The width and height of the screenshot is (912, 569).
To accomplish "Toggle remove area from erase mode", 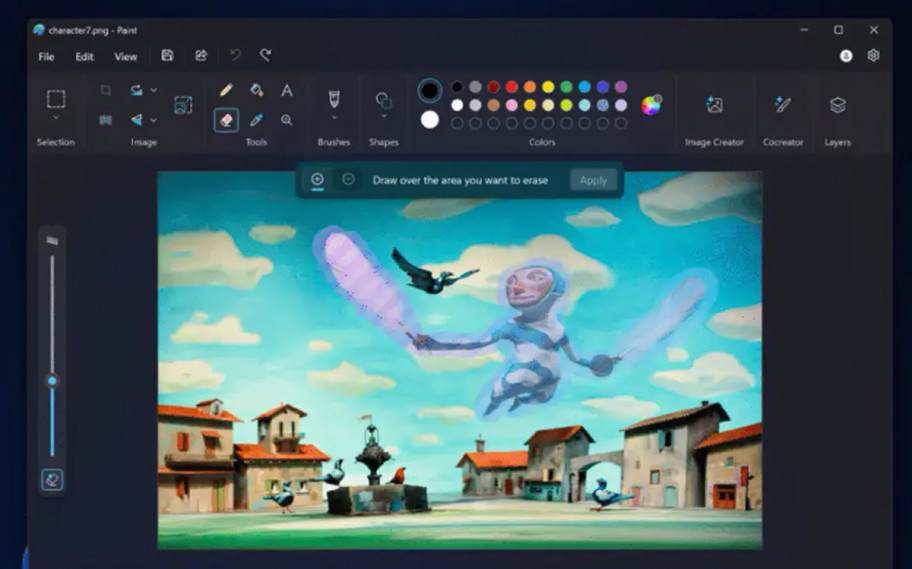I will [348, 179].
